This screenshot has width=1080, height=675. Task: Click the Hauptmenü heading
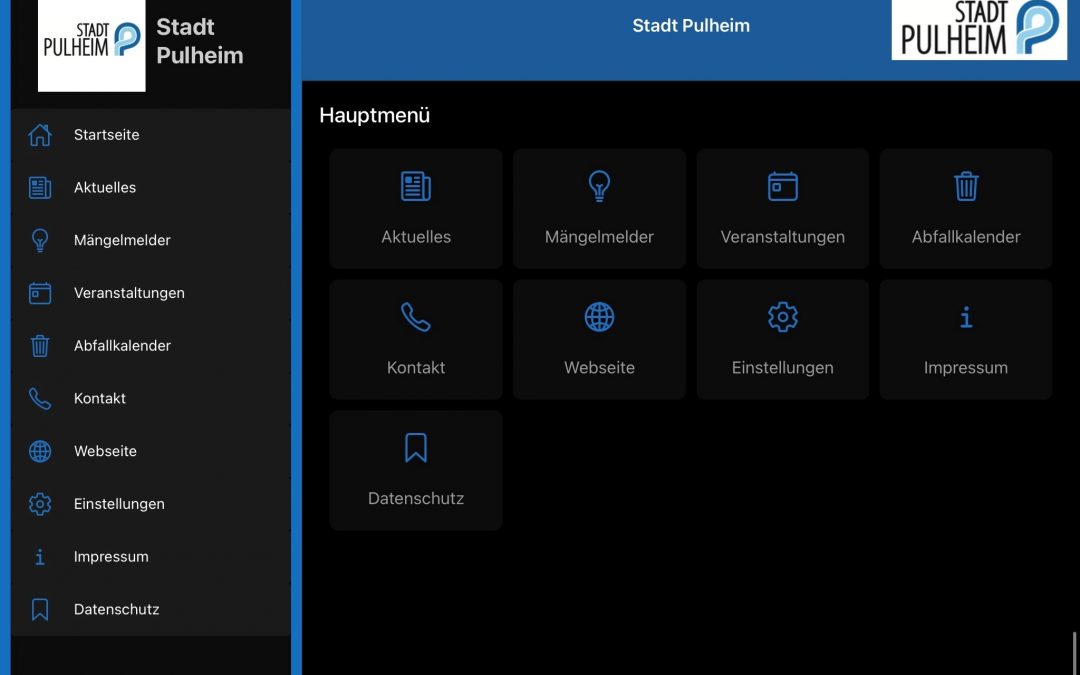(375, 115)
